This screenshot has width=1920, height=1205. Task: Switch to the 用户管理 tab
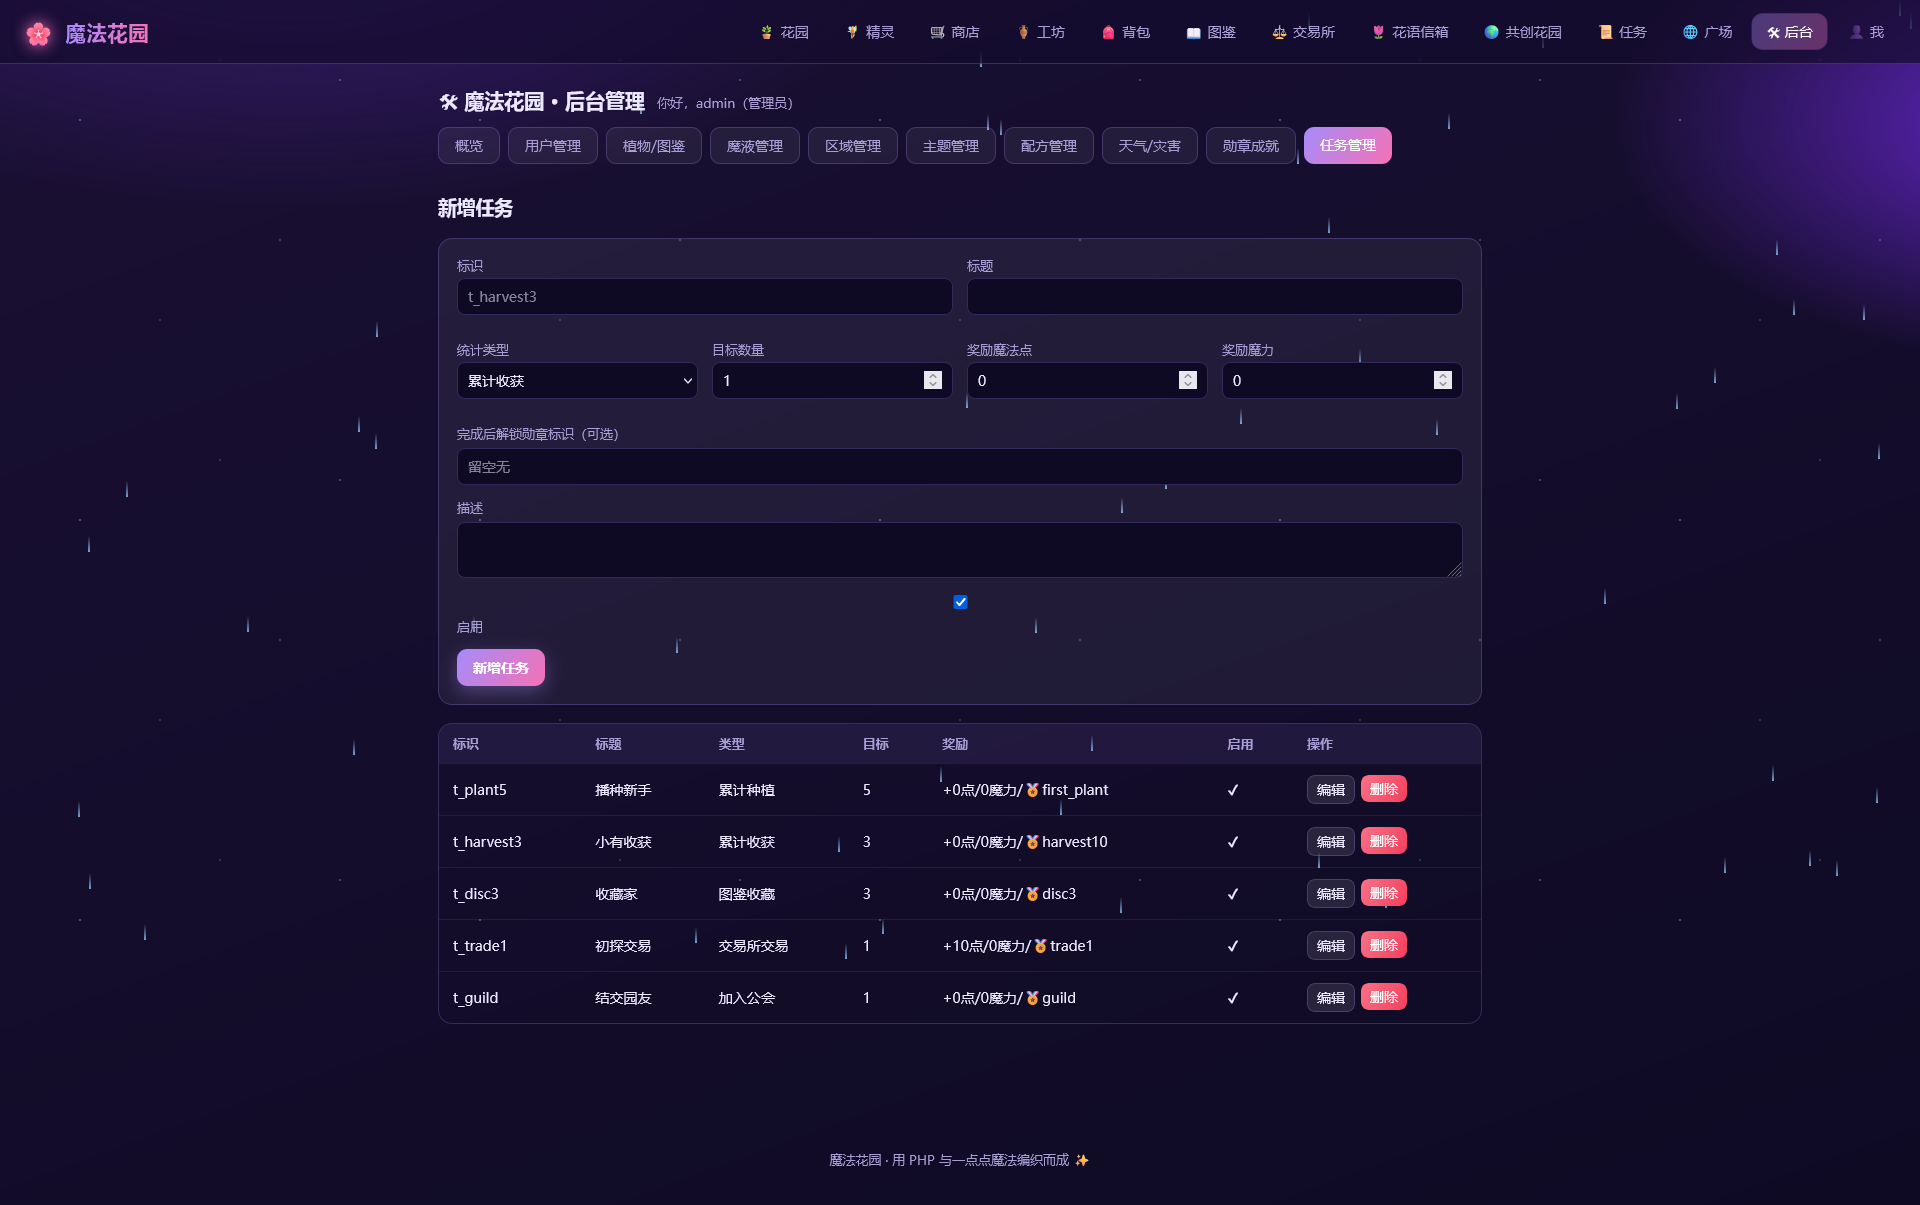pyautogui.click(x=553, y=146)
